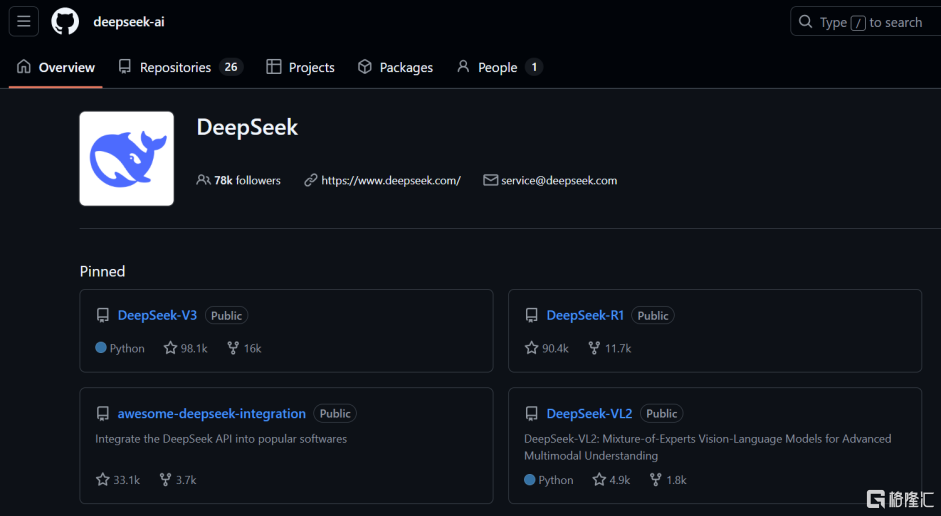The height and width of the screenshot is (516, 941).
Task: Click the Public badge on DeepSeek-VL2
Action: tap(661, 413)
